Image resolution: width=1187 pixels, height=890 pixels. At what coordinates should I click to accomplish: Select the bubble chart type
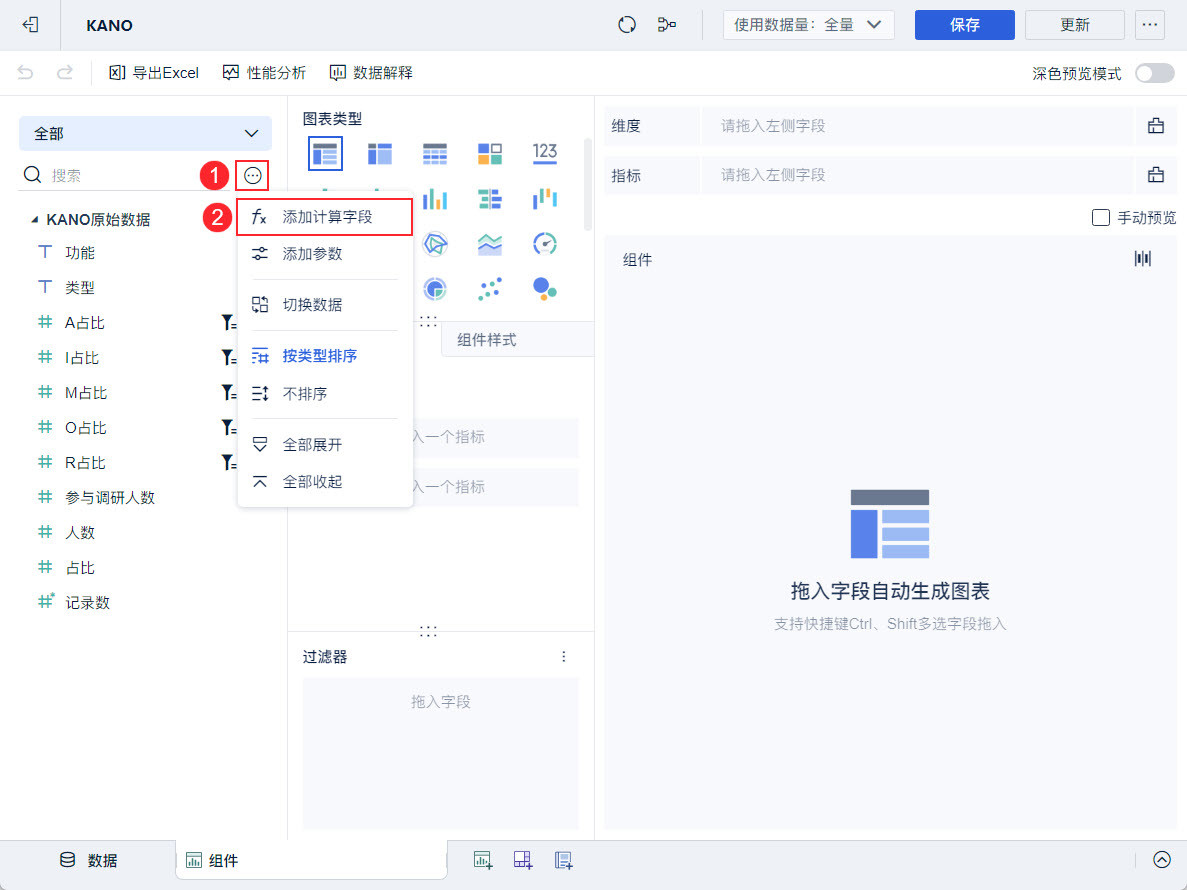[x=545, y=288]
